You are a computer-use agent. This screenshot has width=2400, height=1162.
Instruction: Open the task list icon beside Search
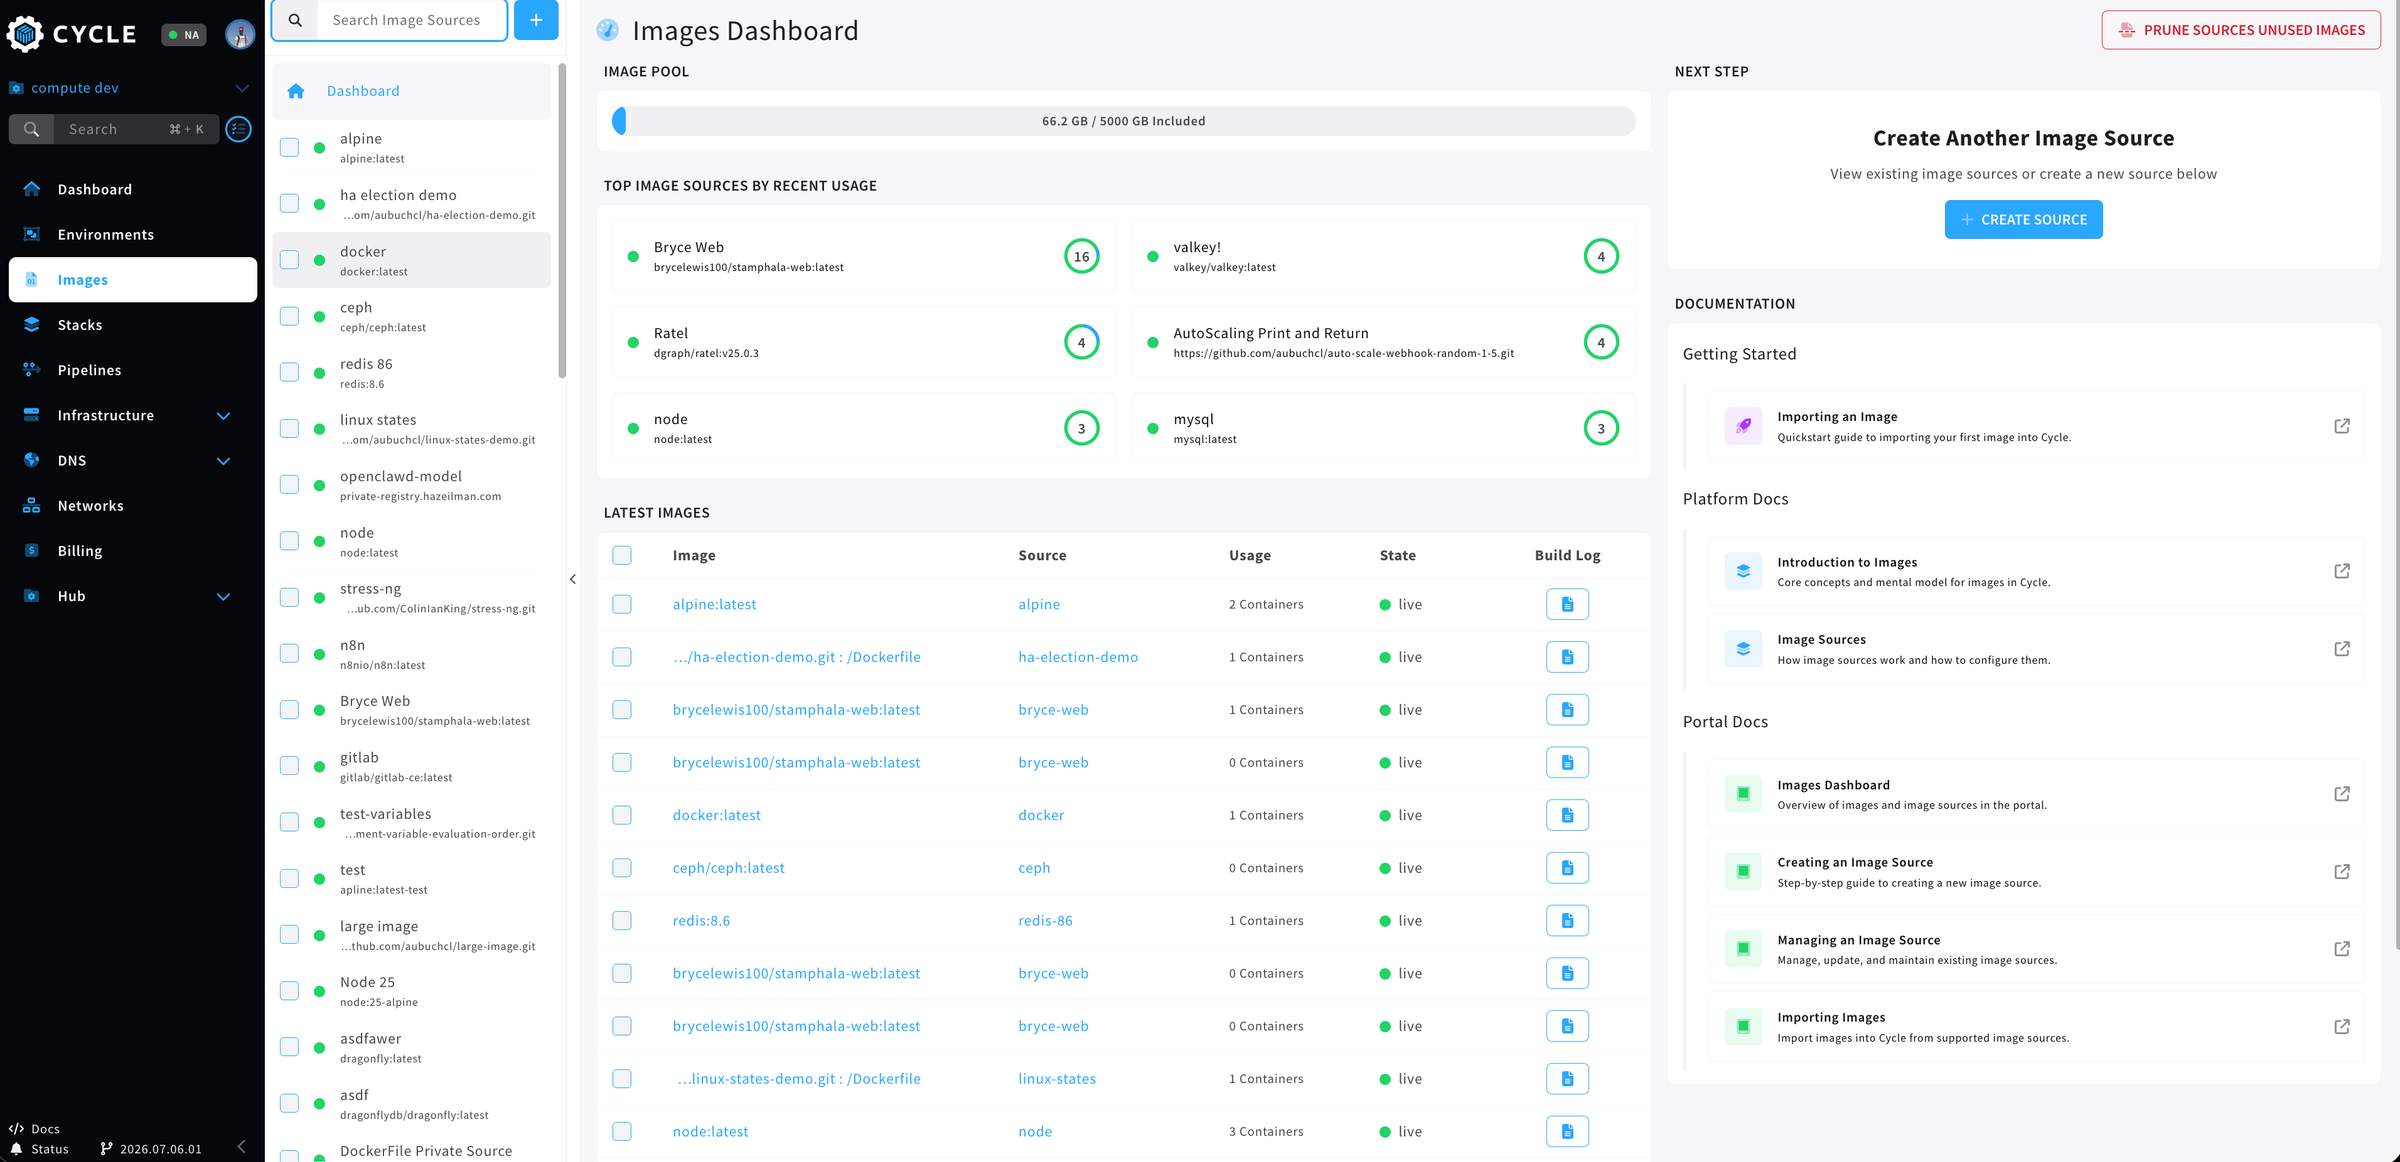tap(239, 129)
